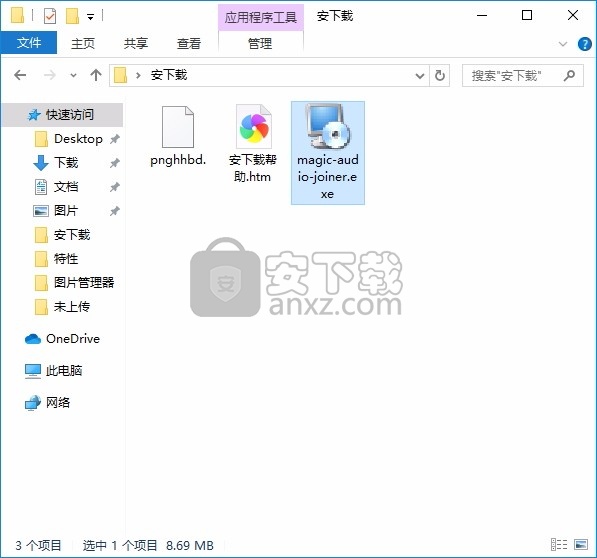The height and width of the screenshot is (558, 597).
Task: Click the pin icon next to 下载
Action: [115, 163]
